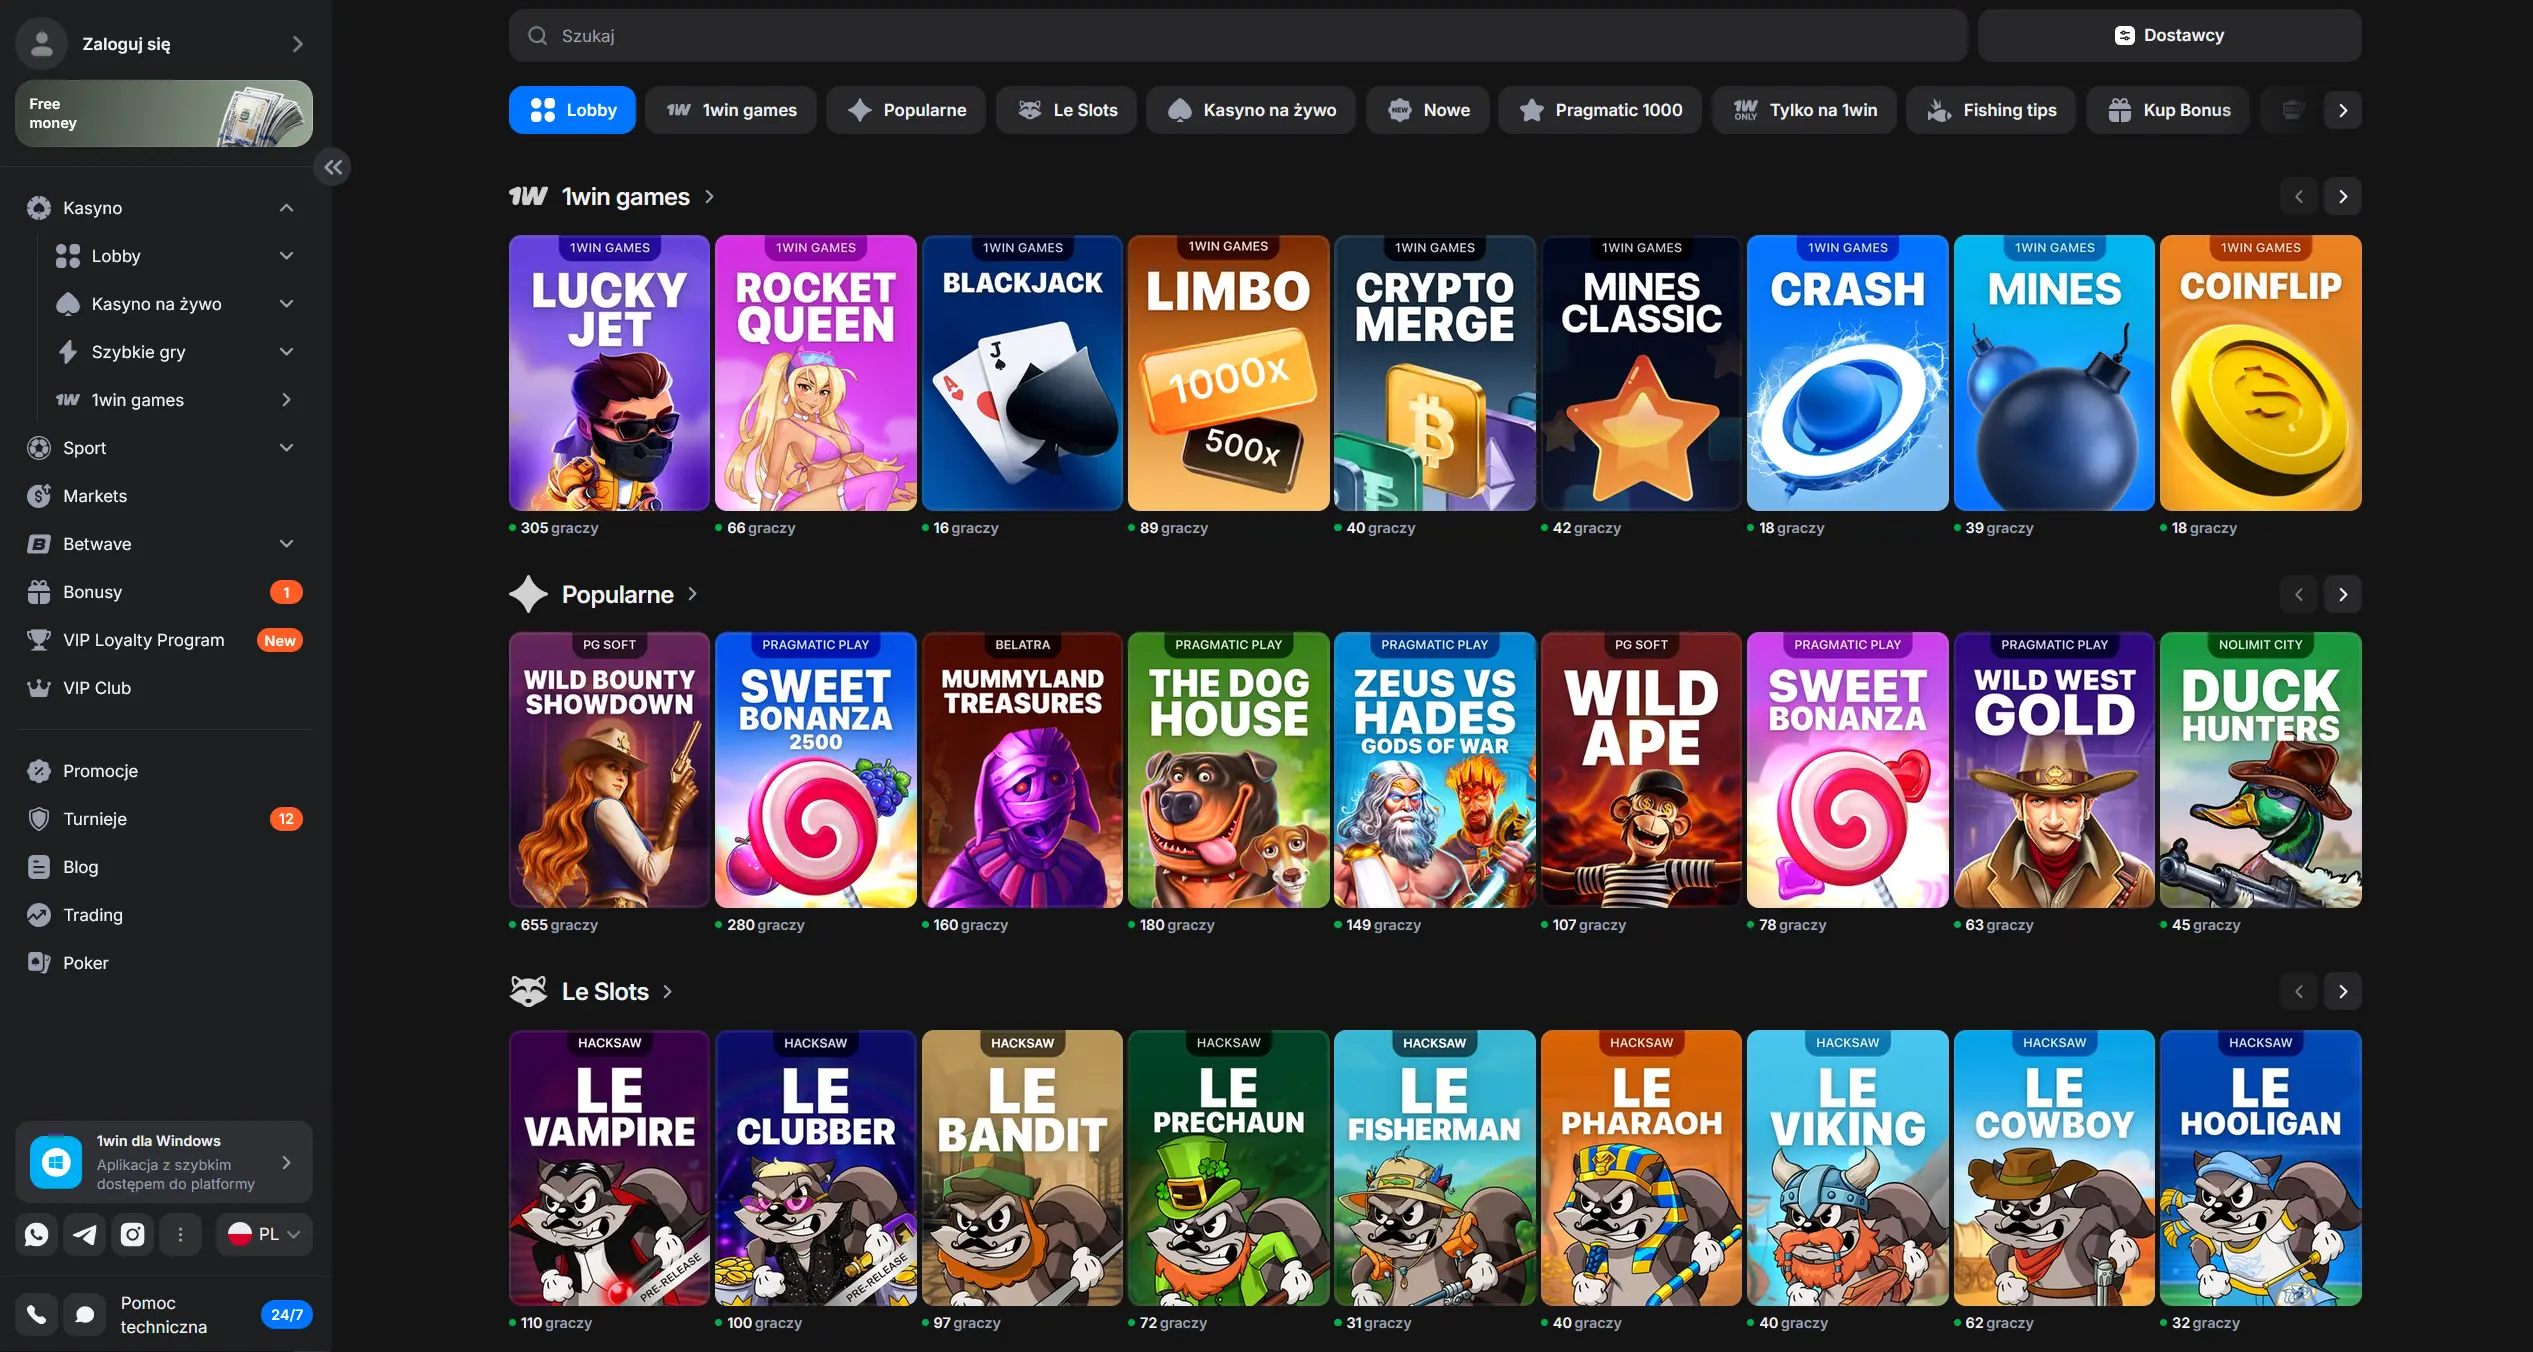Open more social links three-dot icon
This screenshot has width=2533, height=1352.
tap(181, 1235)
